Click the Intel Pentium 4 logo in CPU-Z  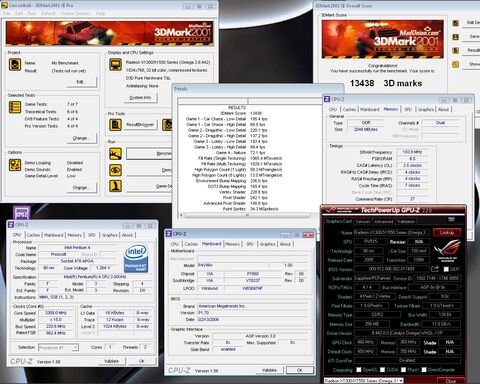[x=136, y=258]
